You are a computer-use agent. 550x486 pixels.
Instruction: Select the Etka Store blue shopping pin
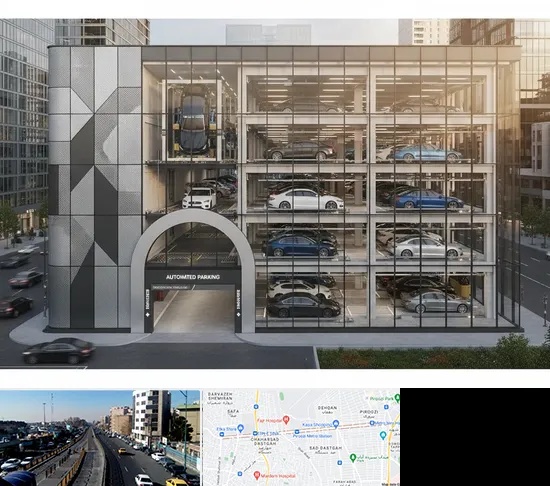pyautogui.click(x=240, y=428)
